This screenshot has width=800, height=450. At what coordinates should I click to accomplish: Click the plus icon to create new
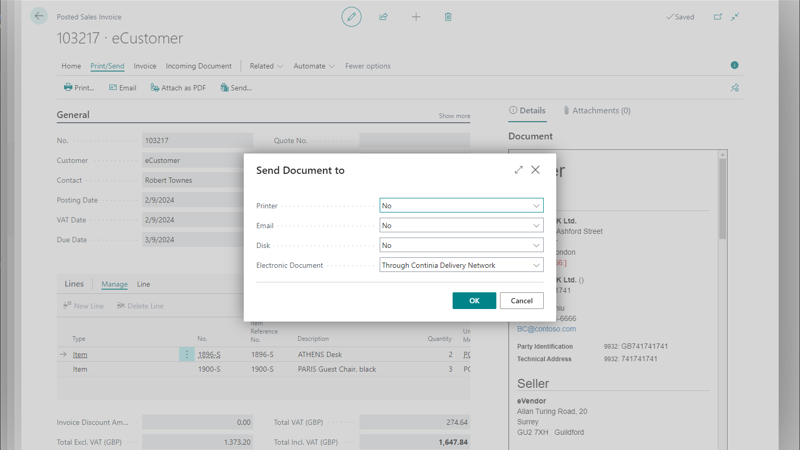416,17
